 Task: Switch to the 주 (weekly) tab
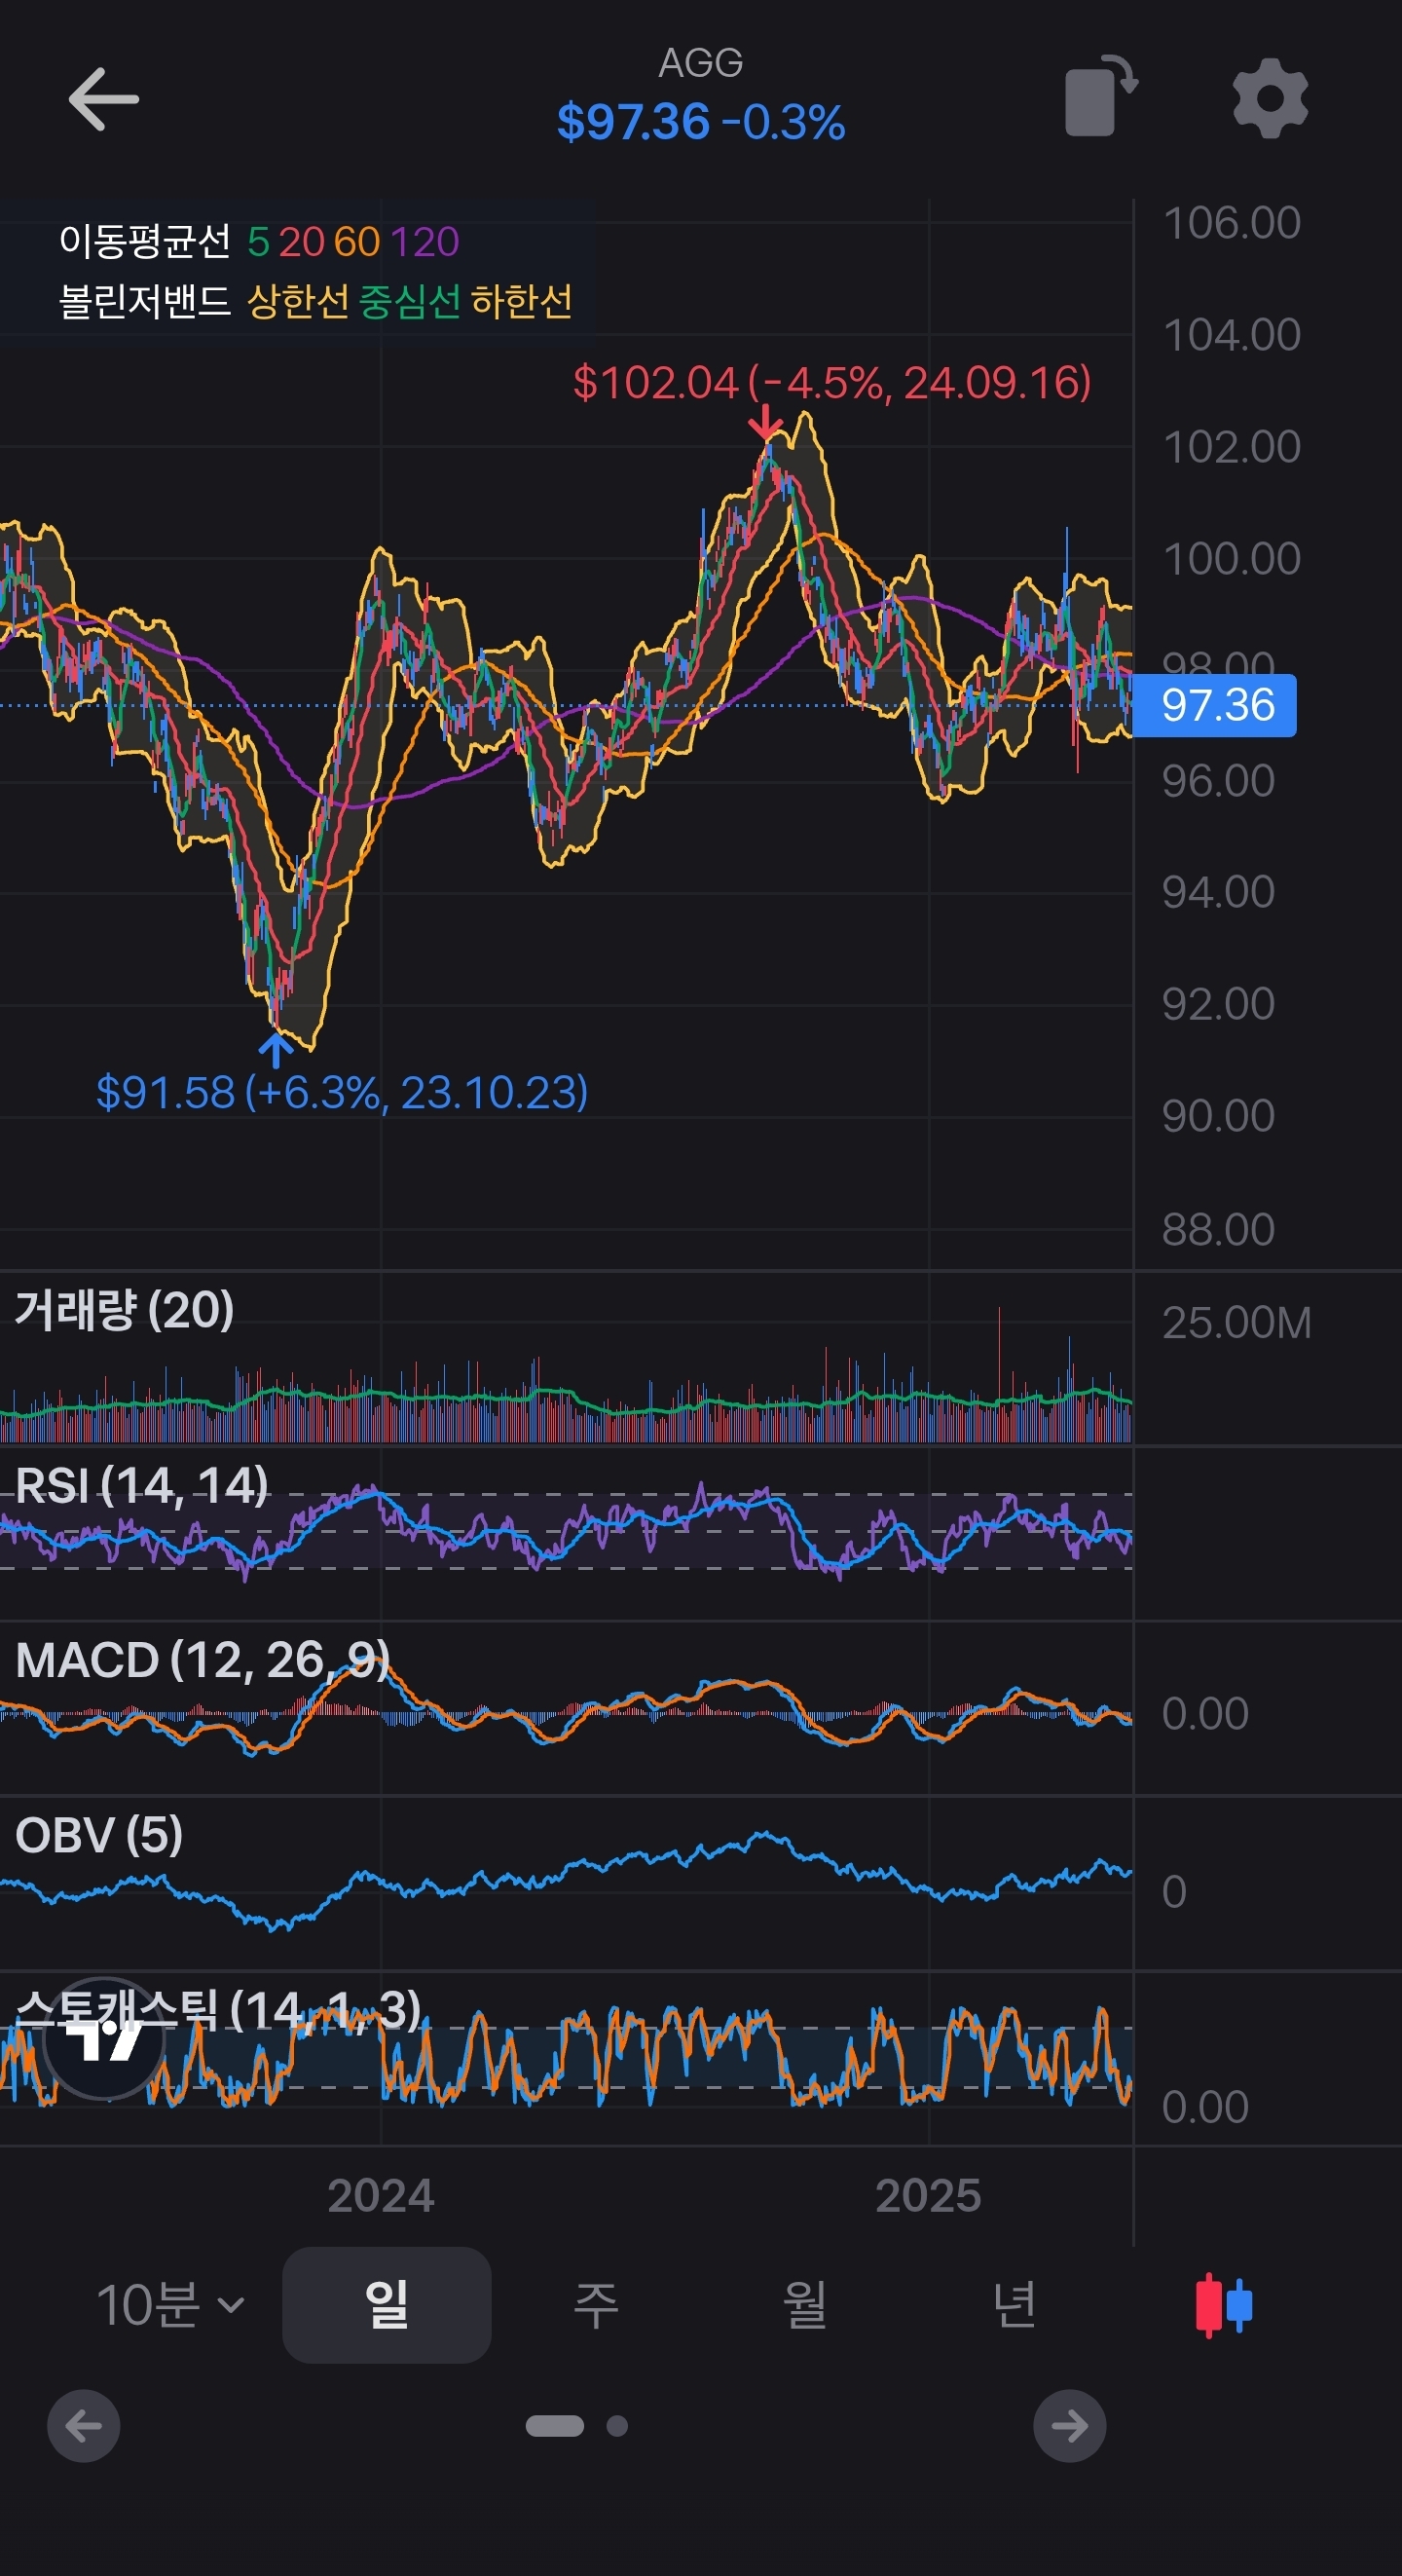(596, 2305)
